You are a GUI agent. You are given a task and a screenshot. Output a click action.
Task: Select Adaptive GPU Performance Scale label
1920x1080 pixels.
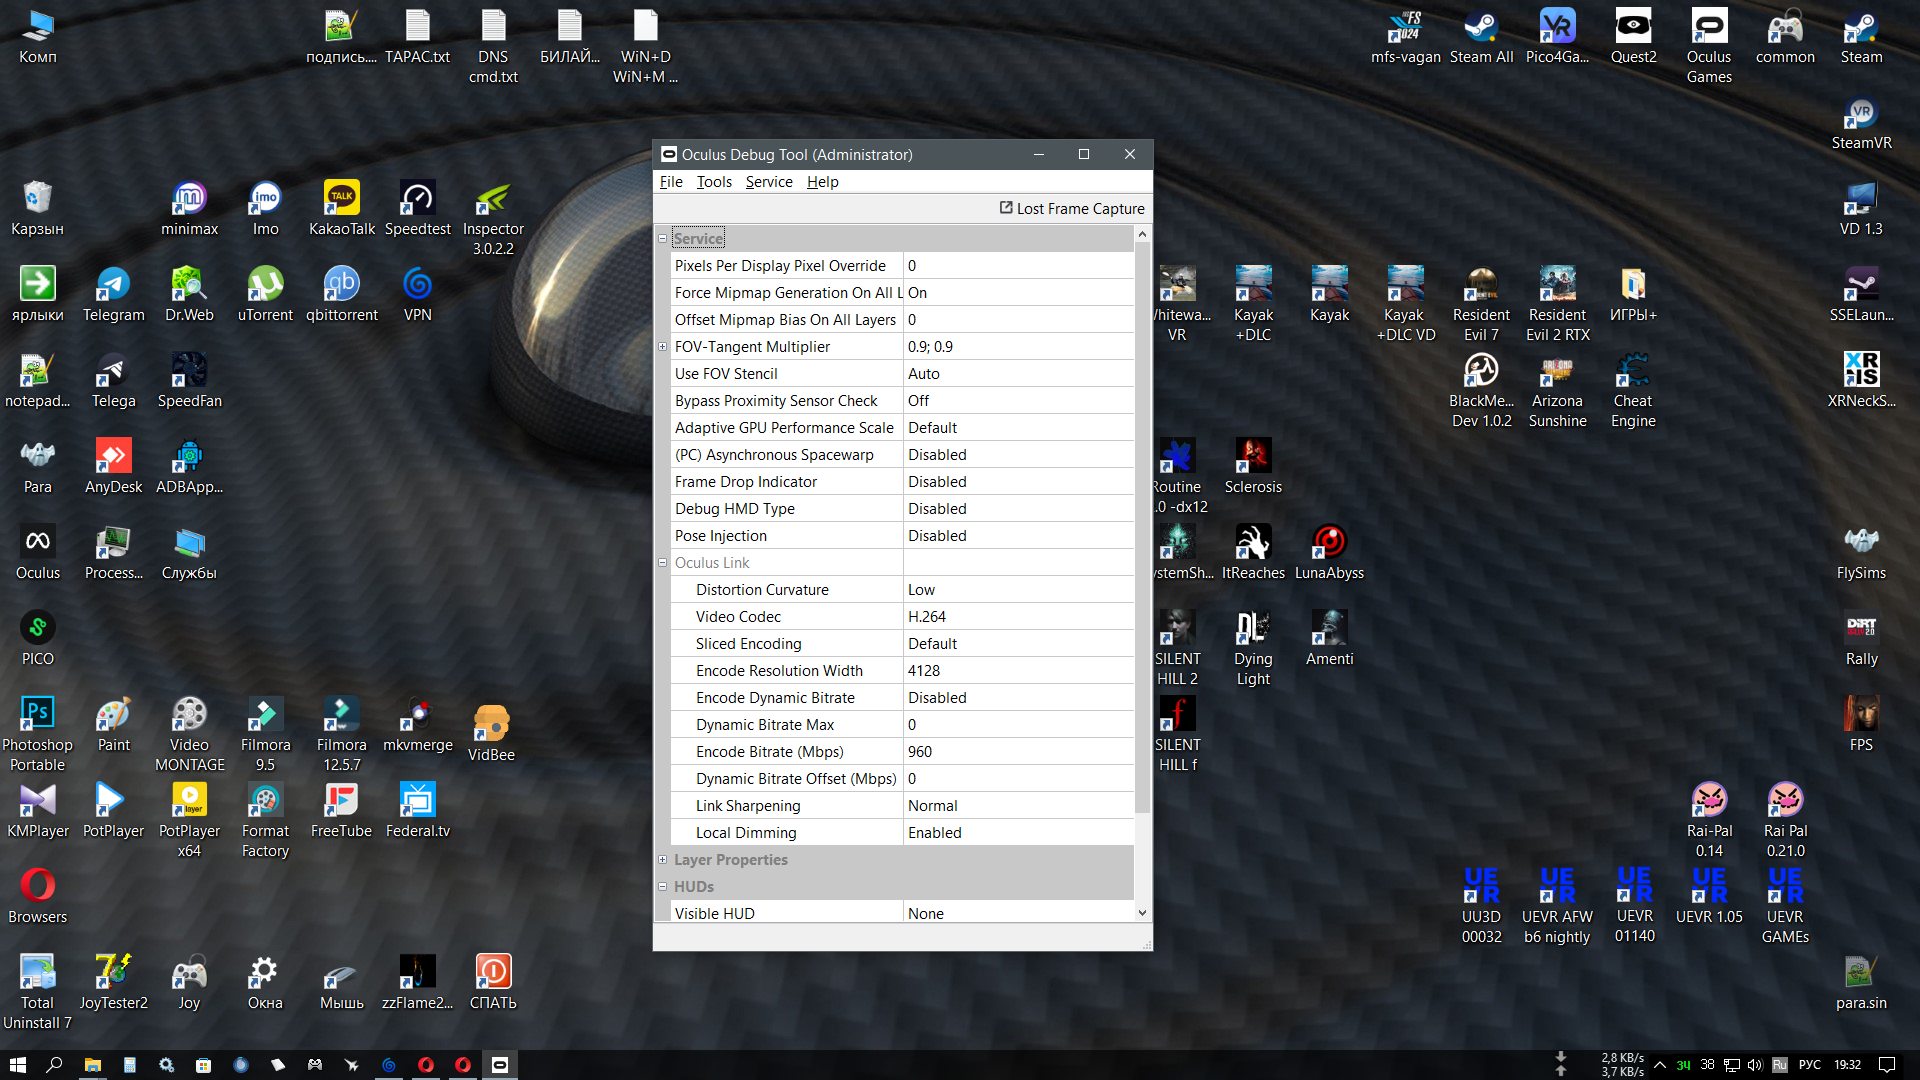pos(784,427)
